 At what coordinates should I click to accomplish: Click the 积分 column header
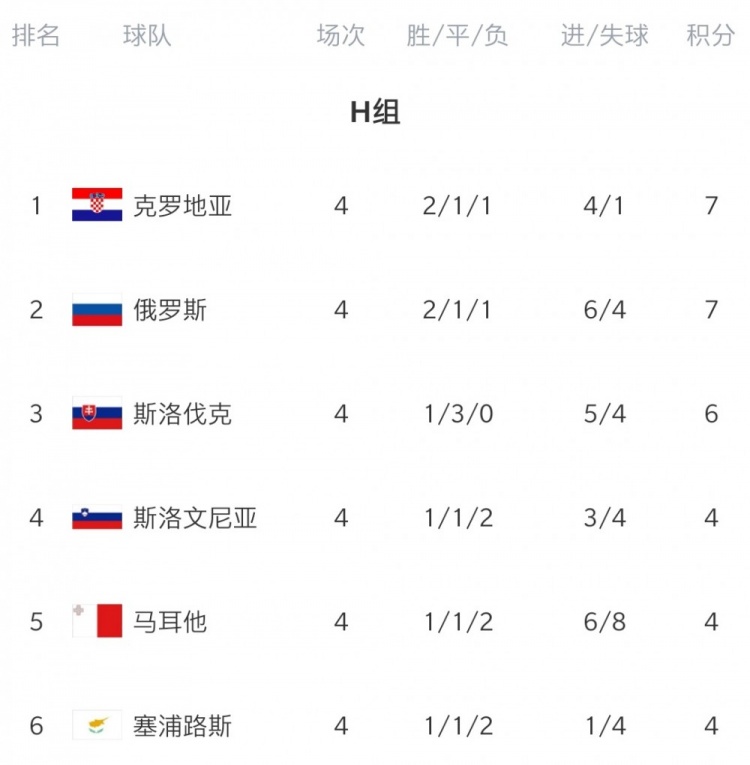click(x=710, y=35)
